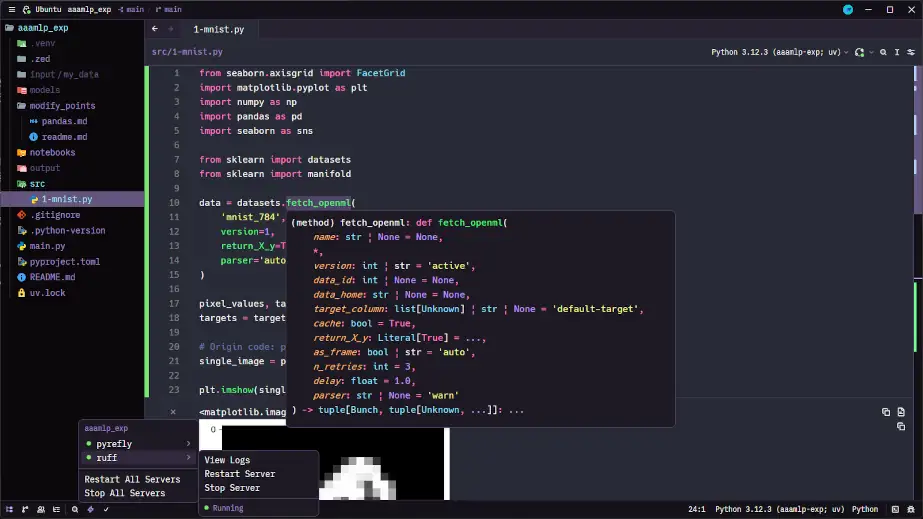923x519 pixels.
Task: Toggle the language servers bolt icon
Action: [x=91, y=510]
